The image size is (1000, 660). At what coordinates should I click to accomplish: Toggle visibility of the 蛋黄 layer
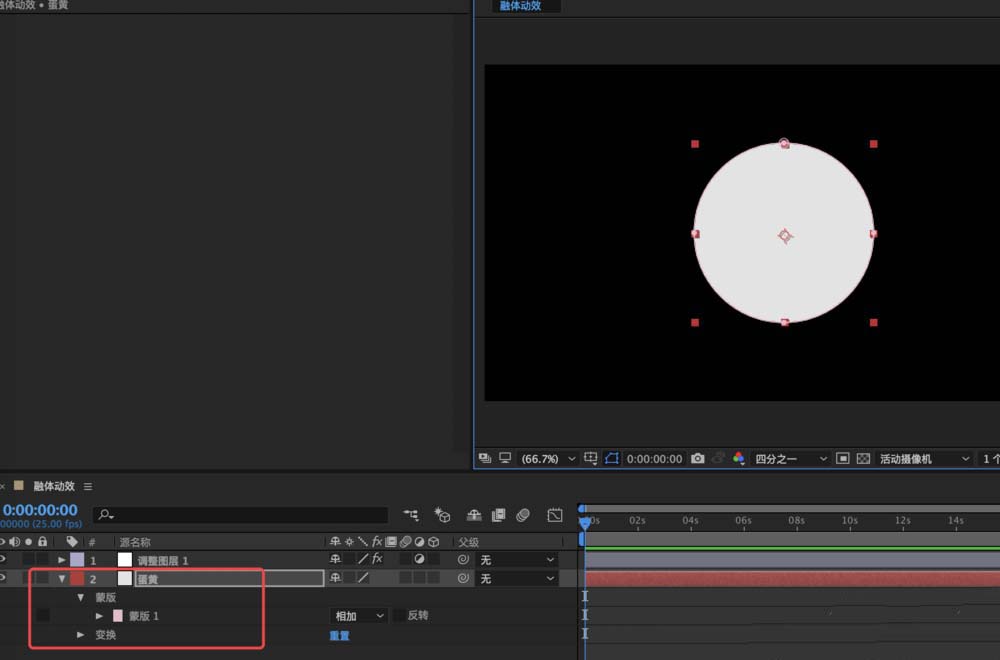click(x=3, y=578)
